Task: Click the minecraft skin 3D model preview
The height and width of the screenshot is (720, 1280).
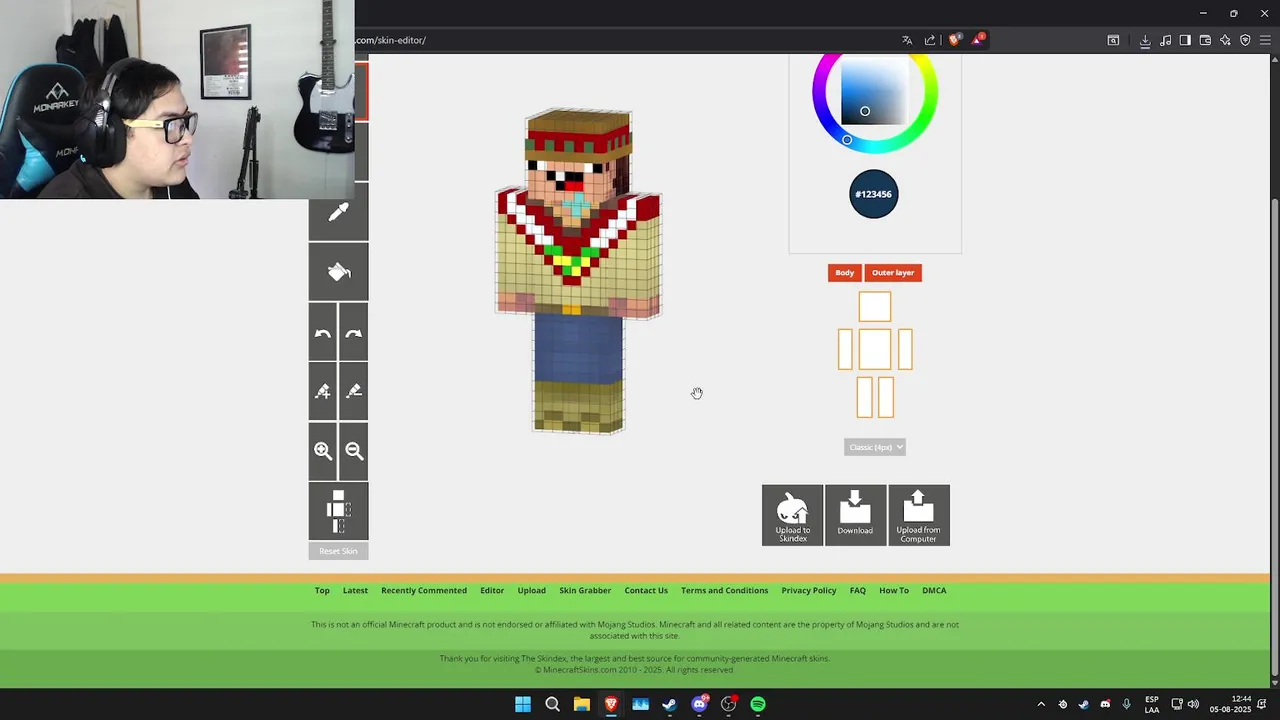Action: pos(578,272)
